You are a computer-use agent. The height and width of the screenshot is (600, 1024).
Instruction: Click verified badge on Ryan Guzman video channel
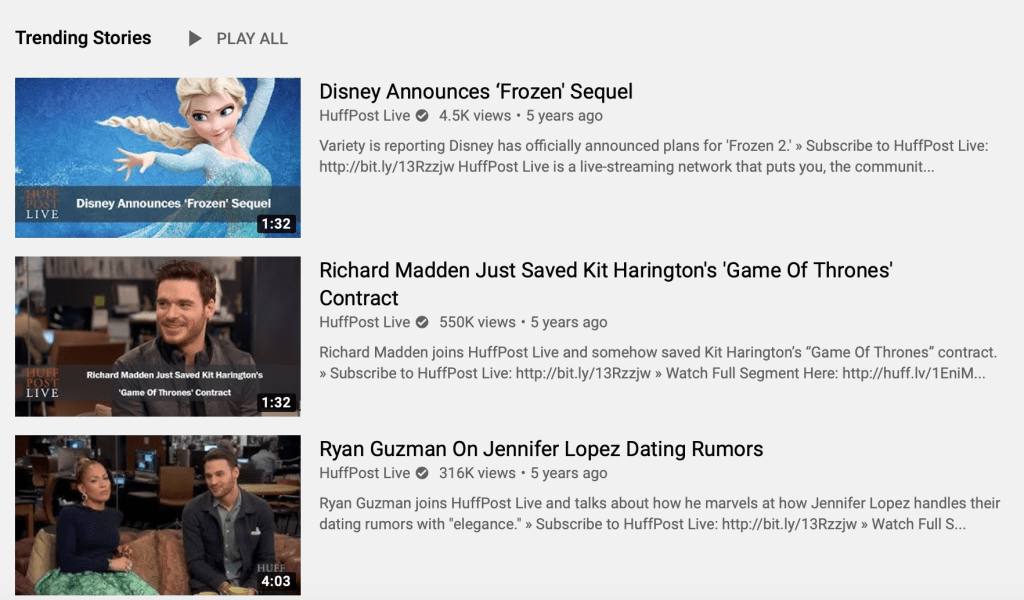422,473
